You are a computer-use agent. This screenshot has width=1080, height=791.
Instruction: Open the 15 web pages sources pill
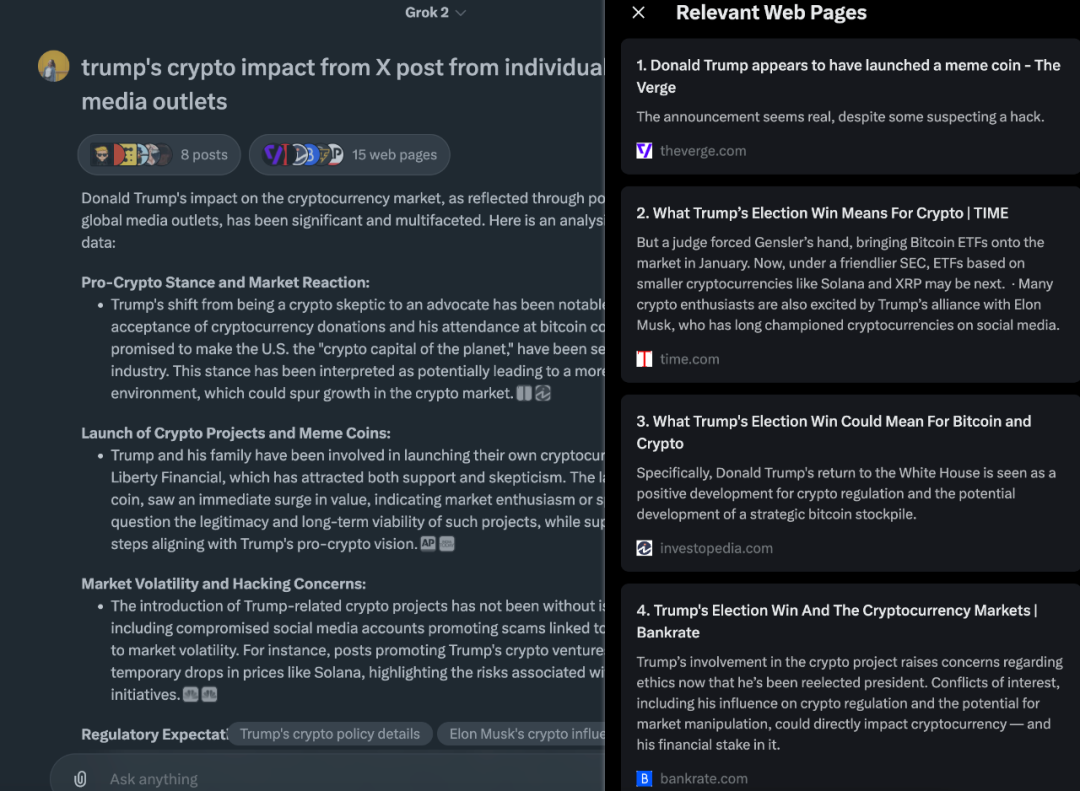click(349, 154)
